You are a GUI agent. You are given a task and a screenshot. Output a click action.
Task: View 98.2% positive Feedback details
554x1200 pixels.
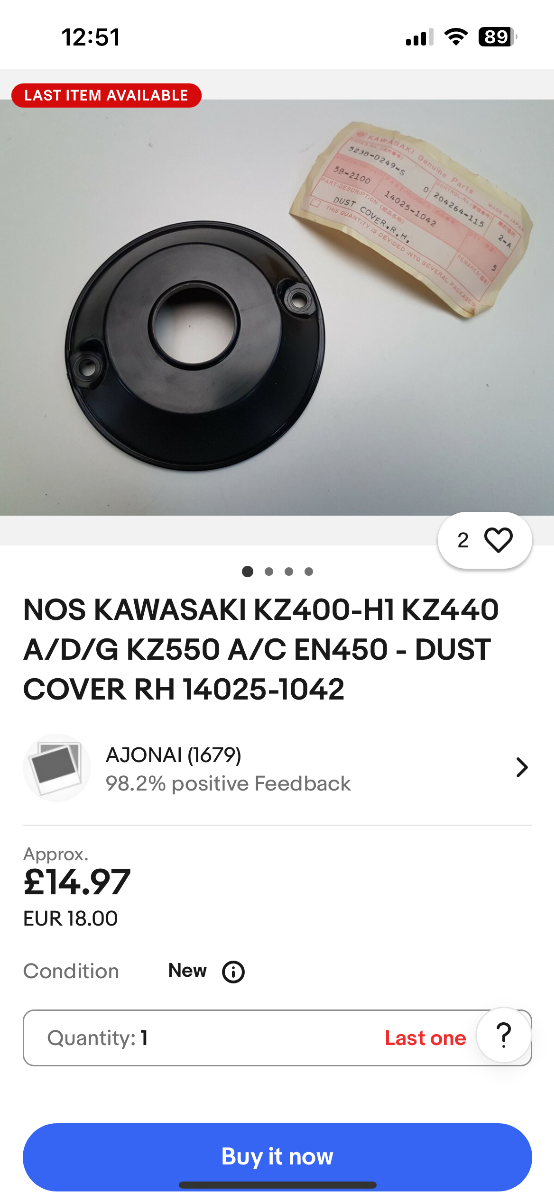coord(228,783)
